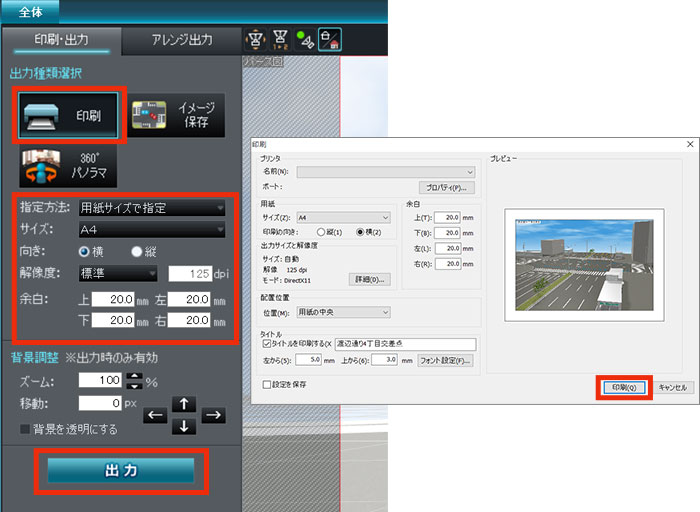Choose the イメージ保存 image save option
Viewport: 700px width, 512px height.
click(x=177, y=115)
